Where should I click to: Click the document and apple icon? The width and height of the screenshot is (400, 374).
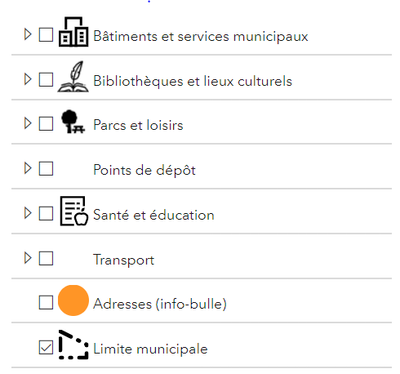tap(74, 211)
